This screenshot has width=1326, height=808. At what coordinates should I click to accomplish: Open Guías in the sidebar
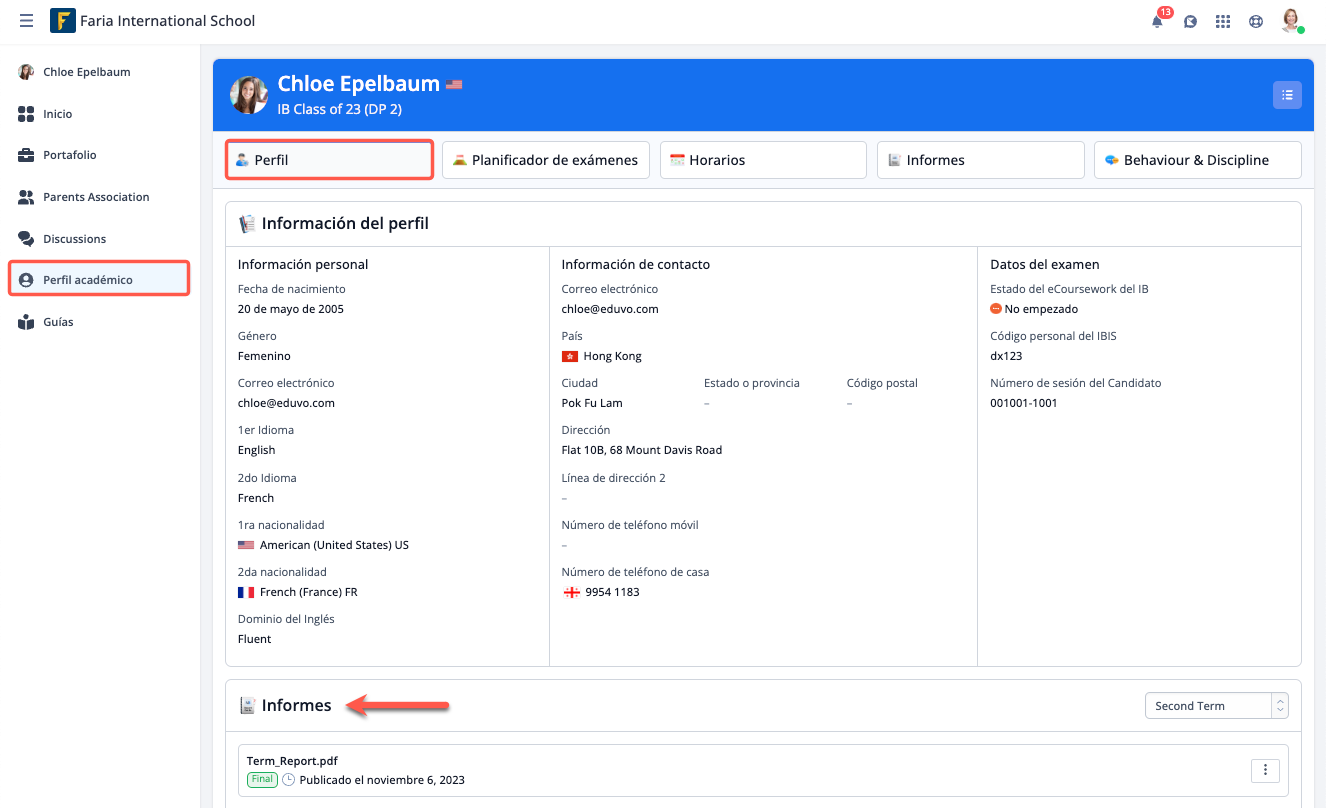point(58,322)
